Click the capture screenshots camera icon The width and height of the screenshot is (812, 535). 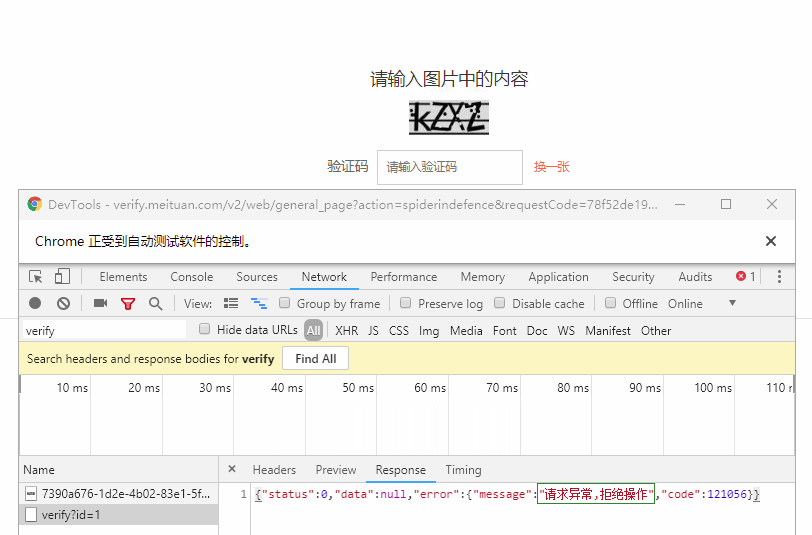coord(100,303)
